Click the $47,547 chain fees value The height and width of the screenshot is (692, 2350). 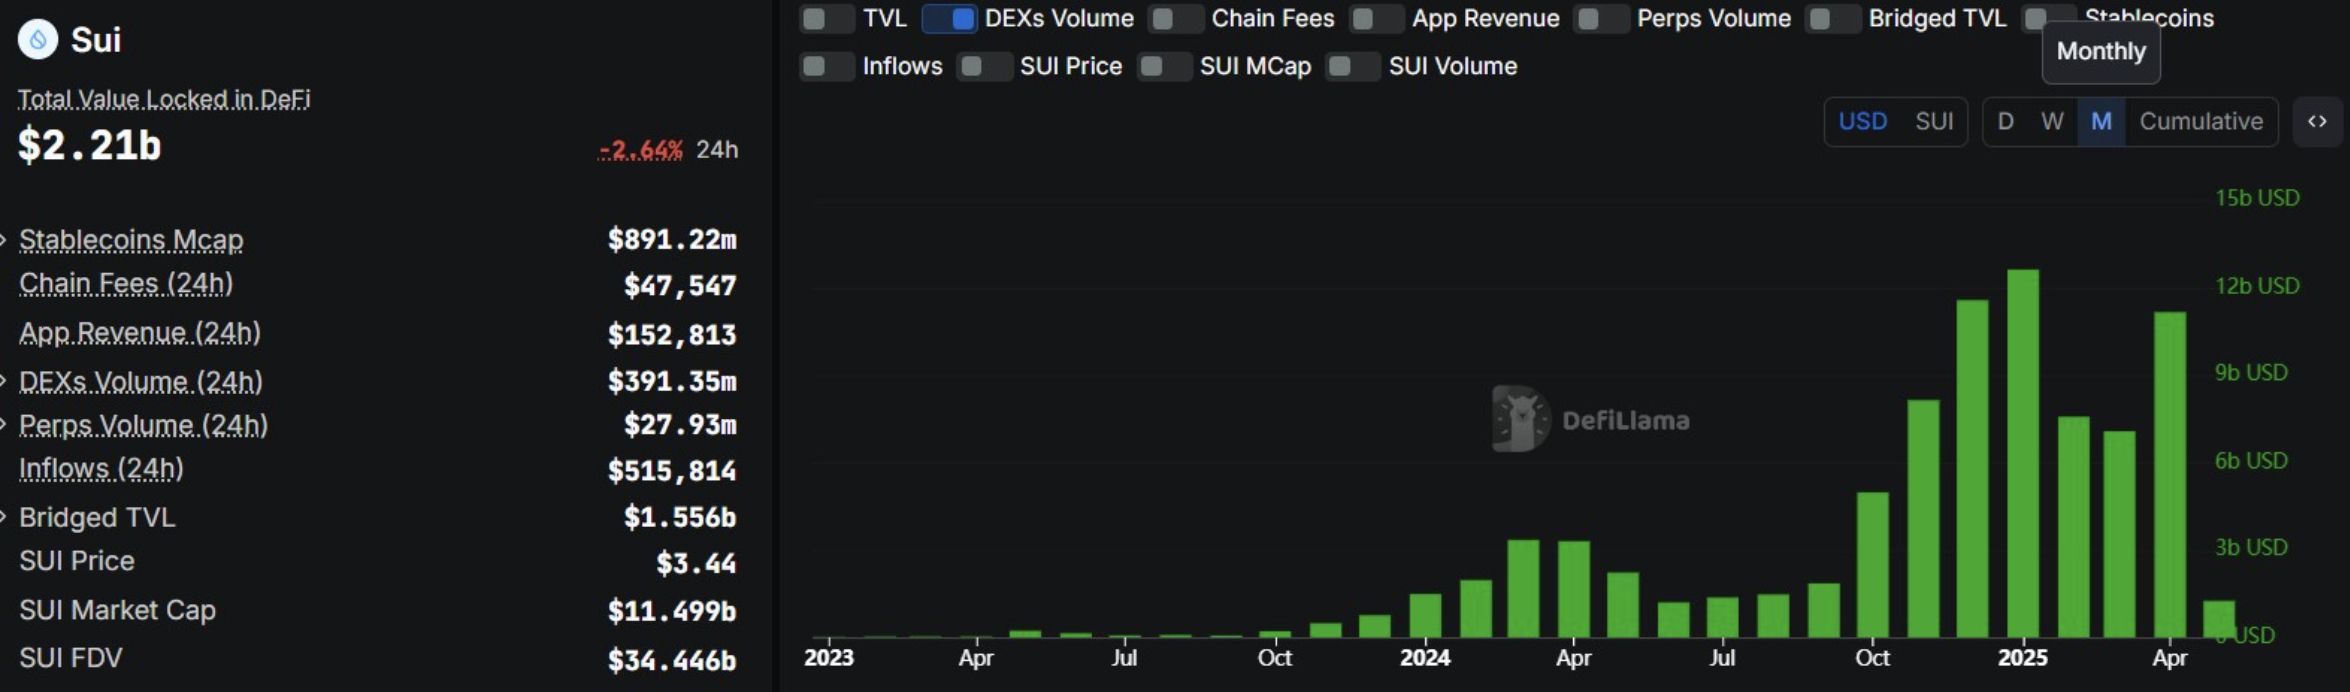680,286
